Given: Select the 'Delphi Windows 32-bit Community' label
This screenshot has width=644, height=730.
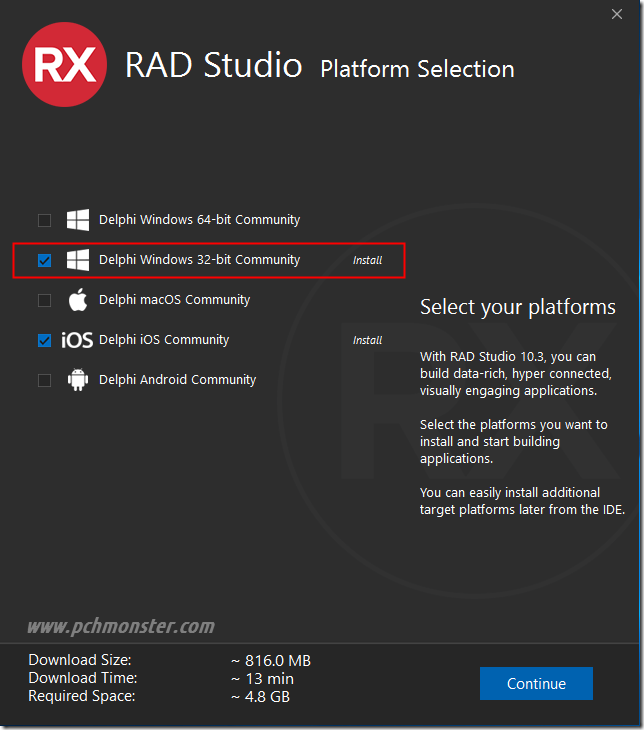Looking at the screenshot, I should (199, 260).
